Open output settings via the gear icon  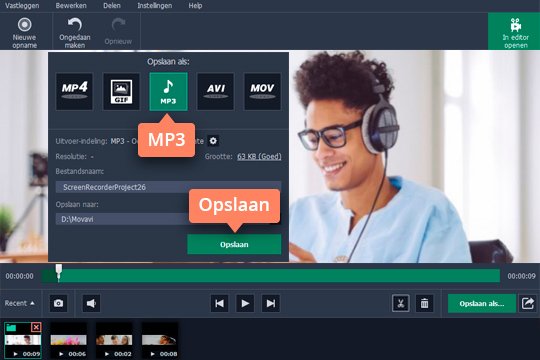pyautogui.click(x=213, y=141)
